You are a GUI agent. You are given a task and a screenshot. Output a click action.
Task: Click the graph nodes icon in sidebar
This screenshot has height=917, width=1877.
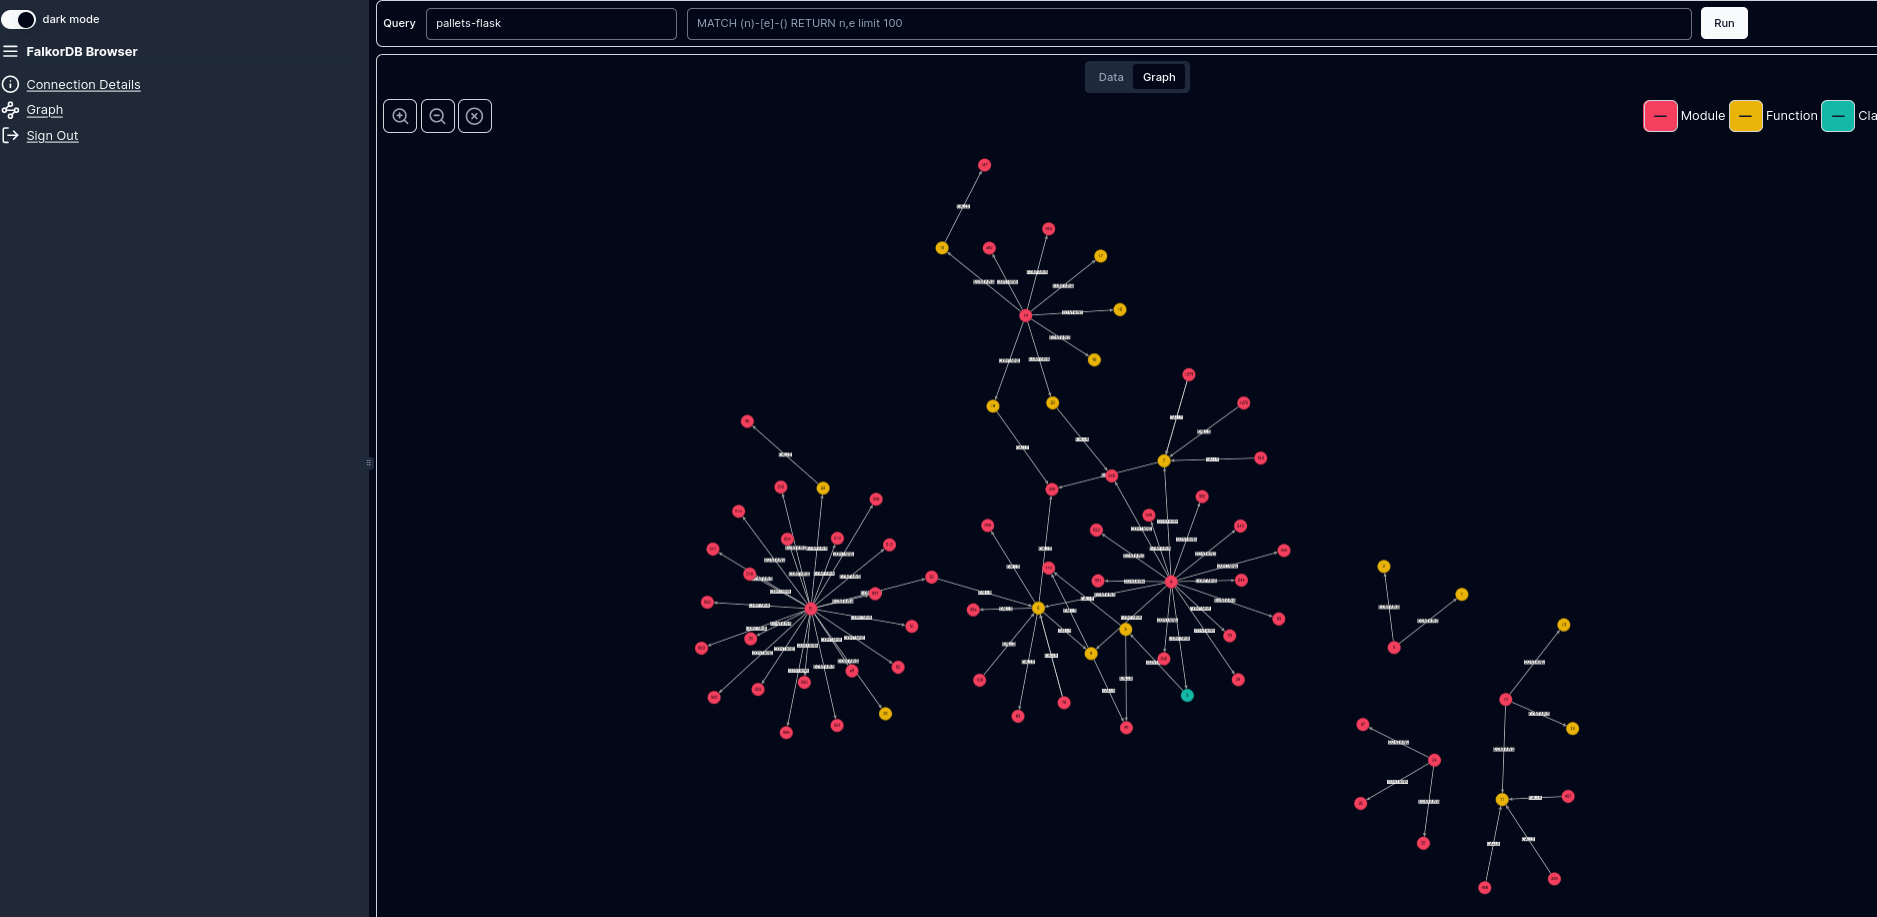pyautogui.click(x=10, y=110)
